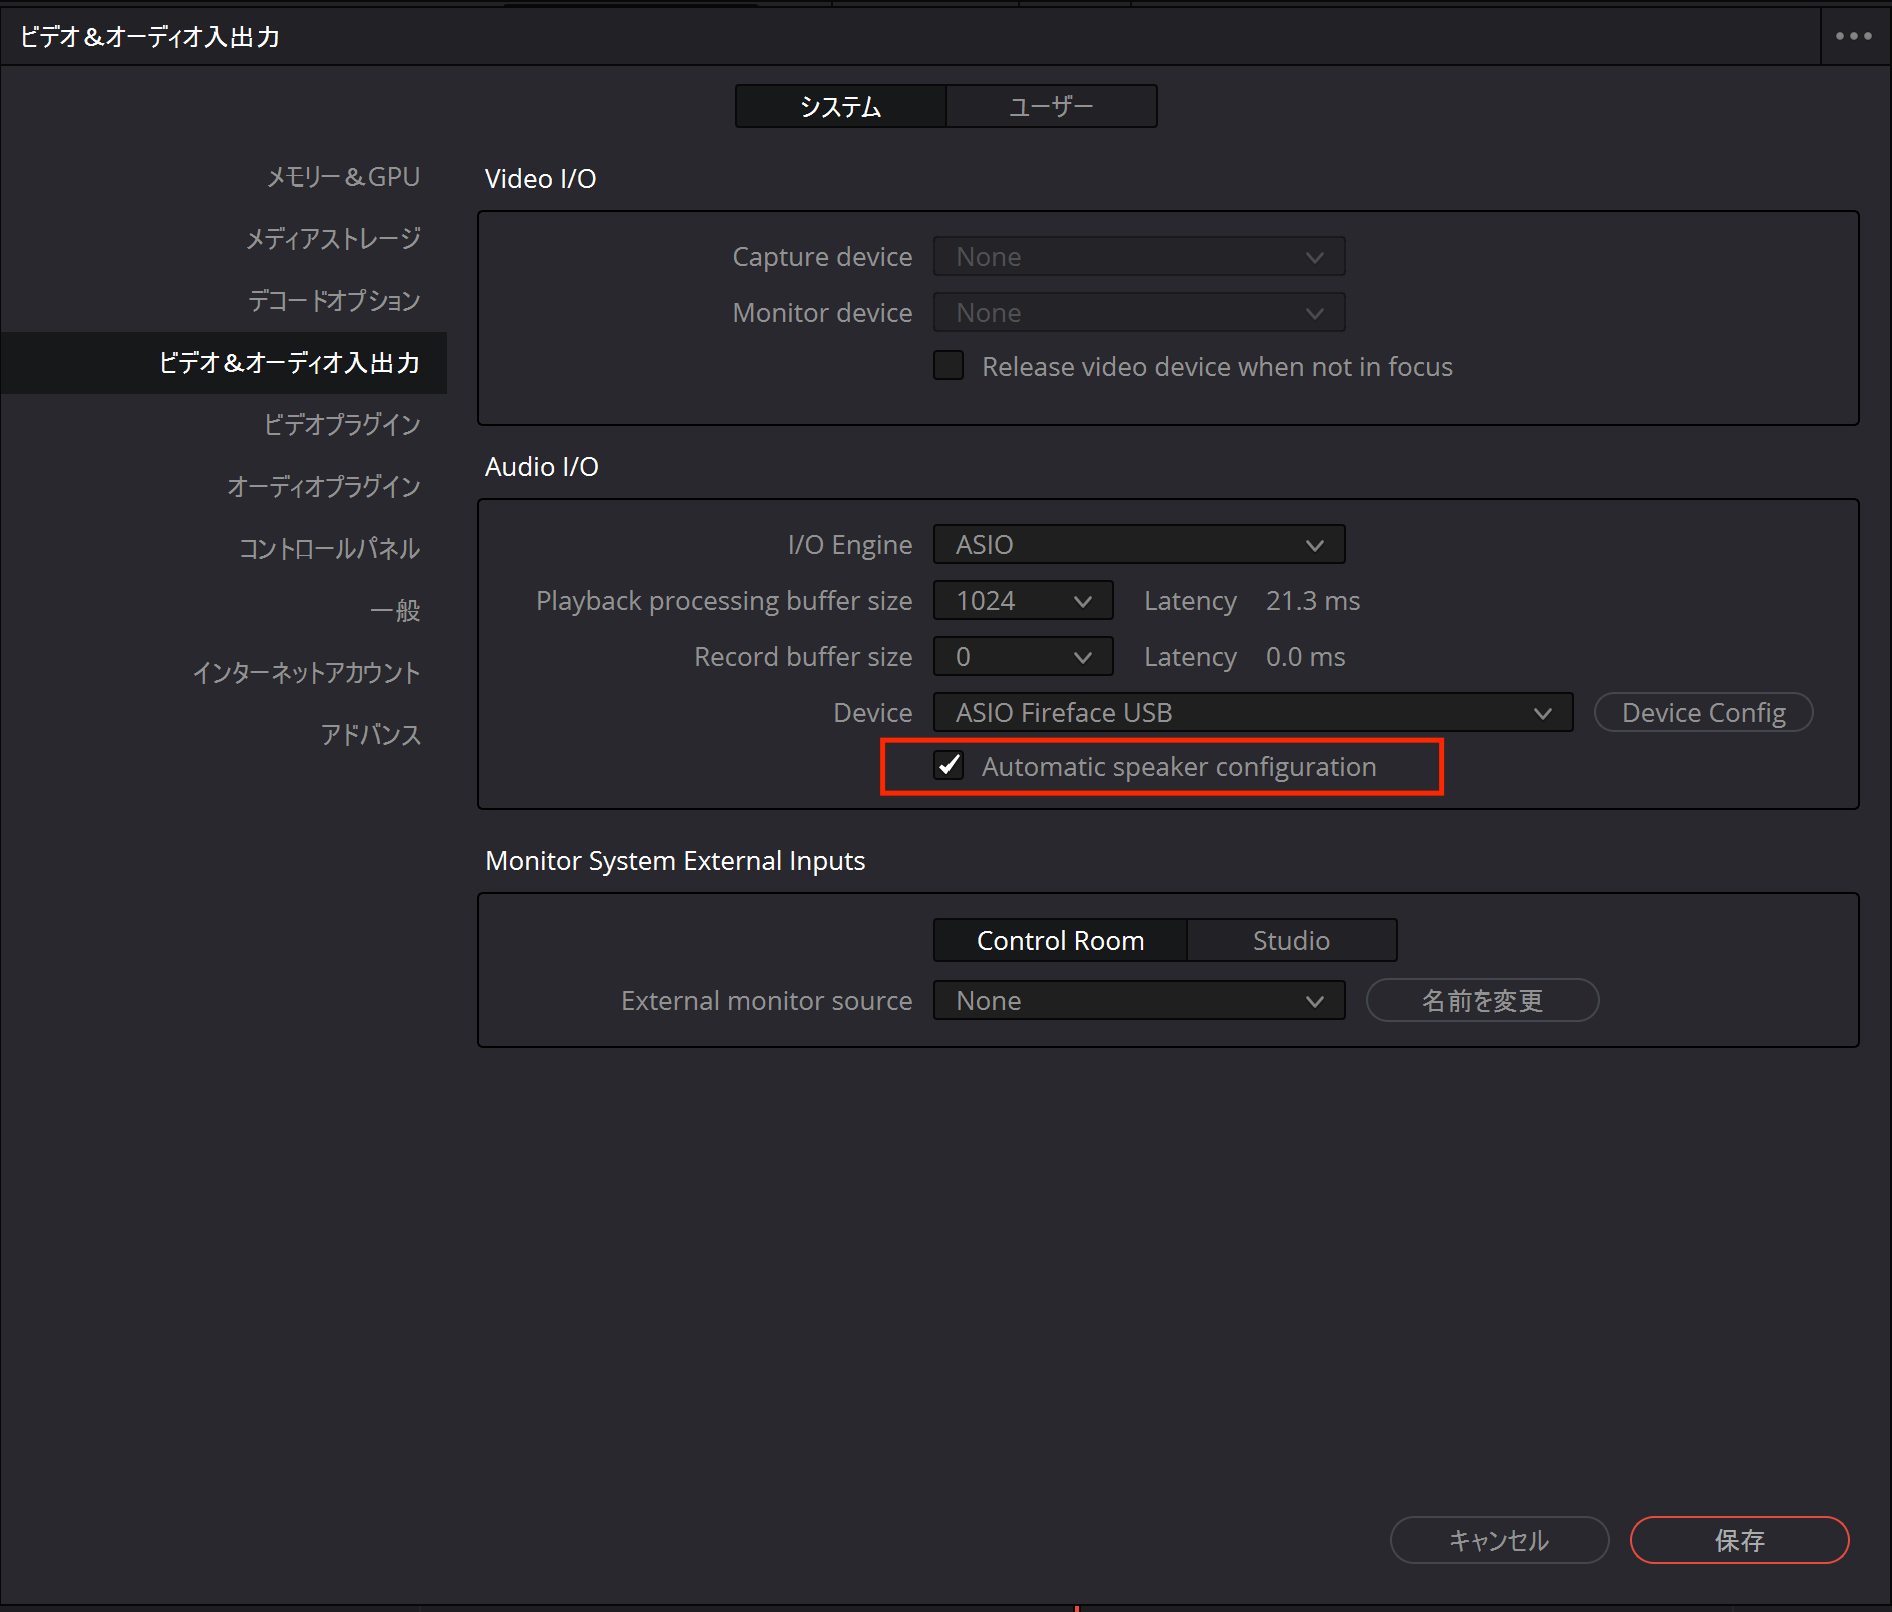Enable Release video device when not in focus

[948, 366]
